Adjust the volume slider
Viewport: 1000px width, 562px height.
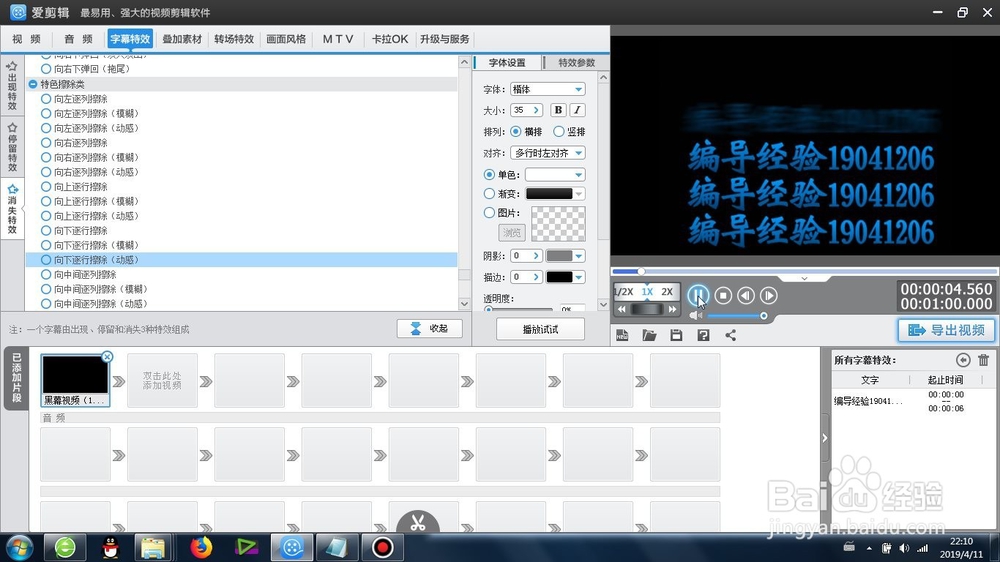pos(735,316)
